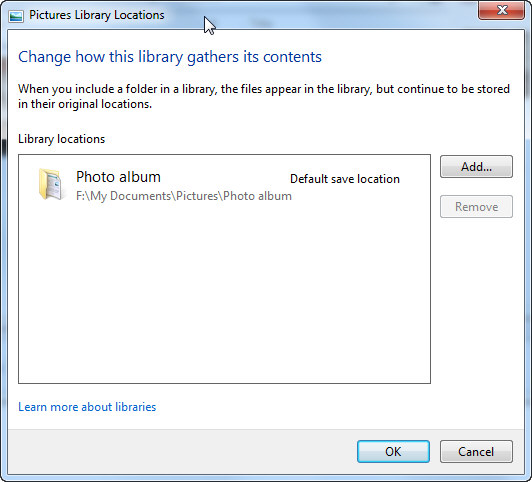
Task: Click the Add... button
Action: pos(476,167)
